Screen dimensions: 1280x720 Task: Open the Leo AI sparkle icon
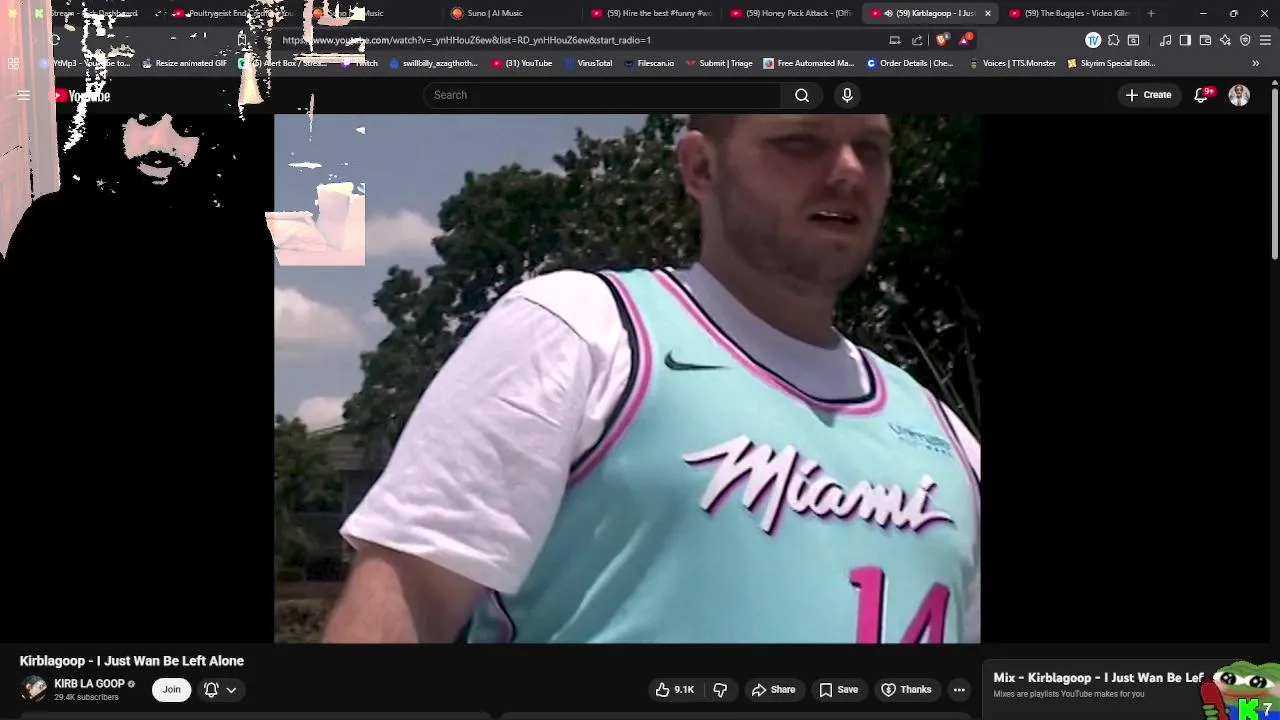[x=1225, y=40]
